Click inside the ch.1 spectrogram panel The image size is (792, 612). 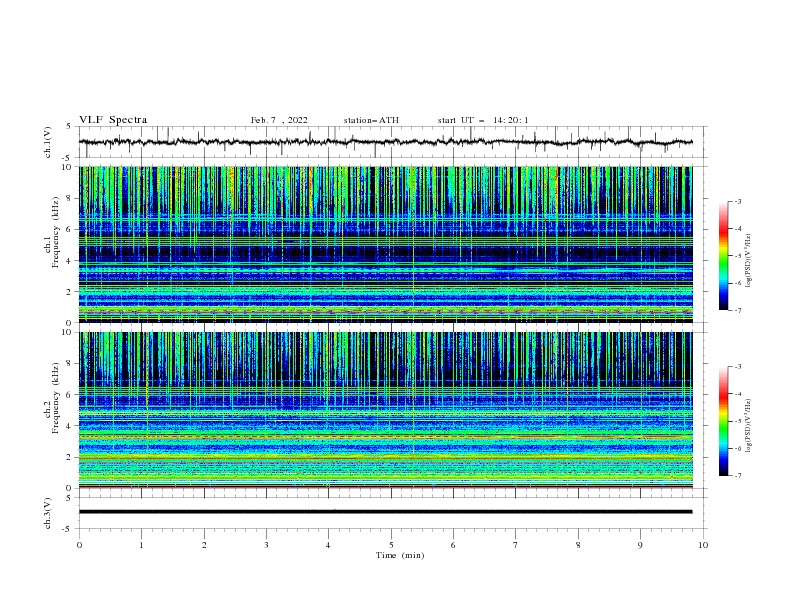(386, 244)
